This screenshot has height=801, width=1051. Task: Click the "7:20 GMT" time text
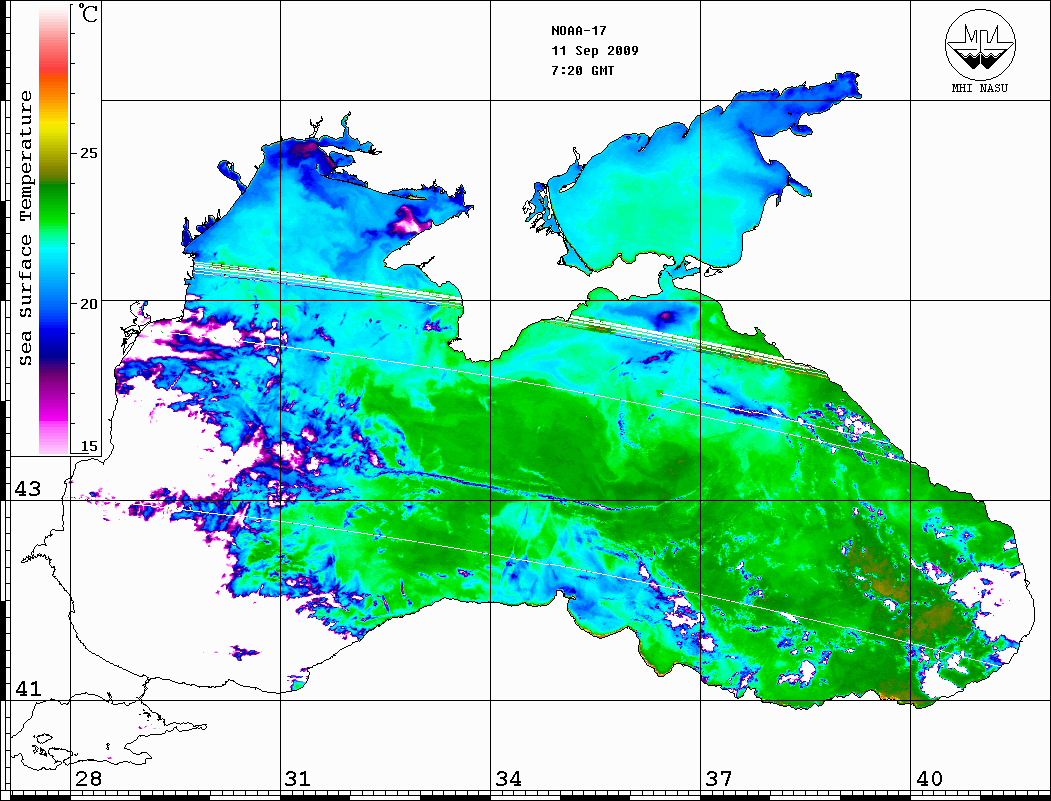point(582,70)
